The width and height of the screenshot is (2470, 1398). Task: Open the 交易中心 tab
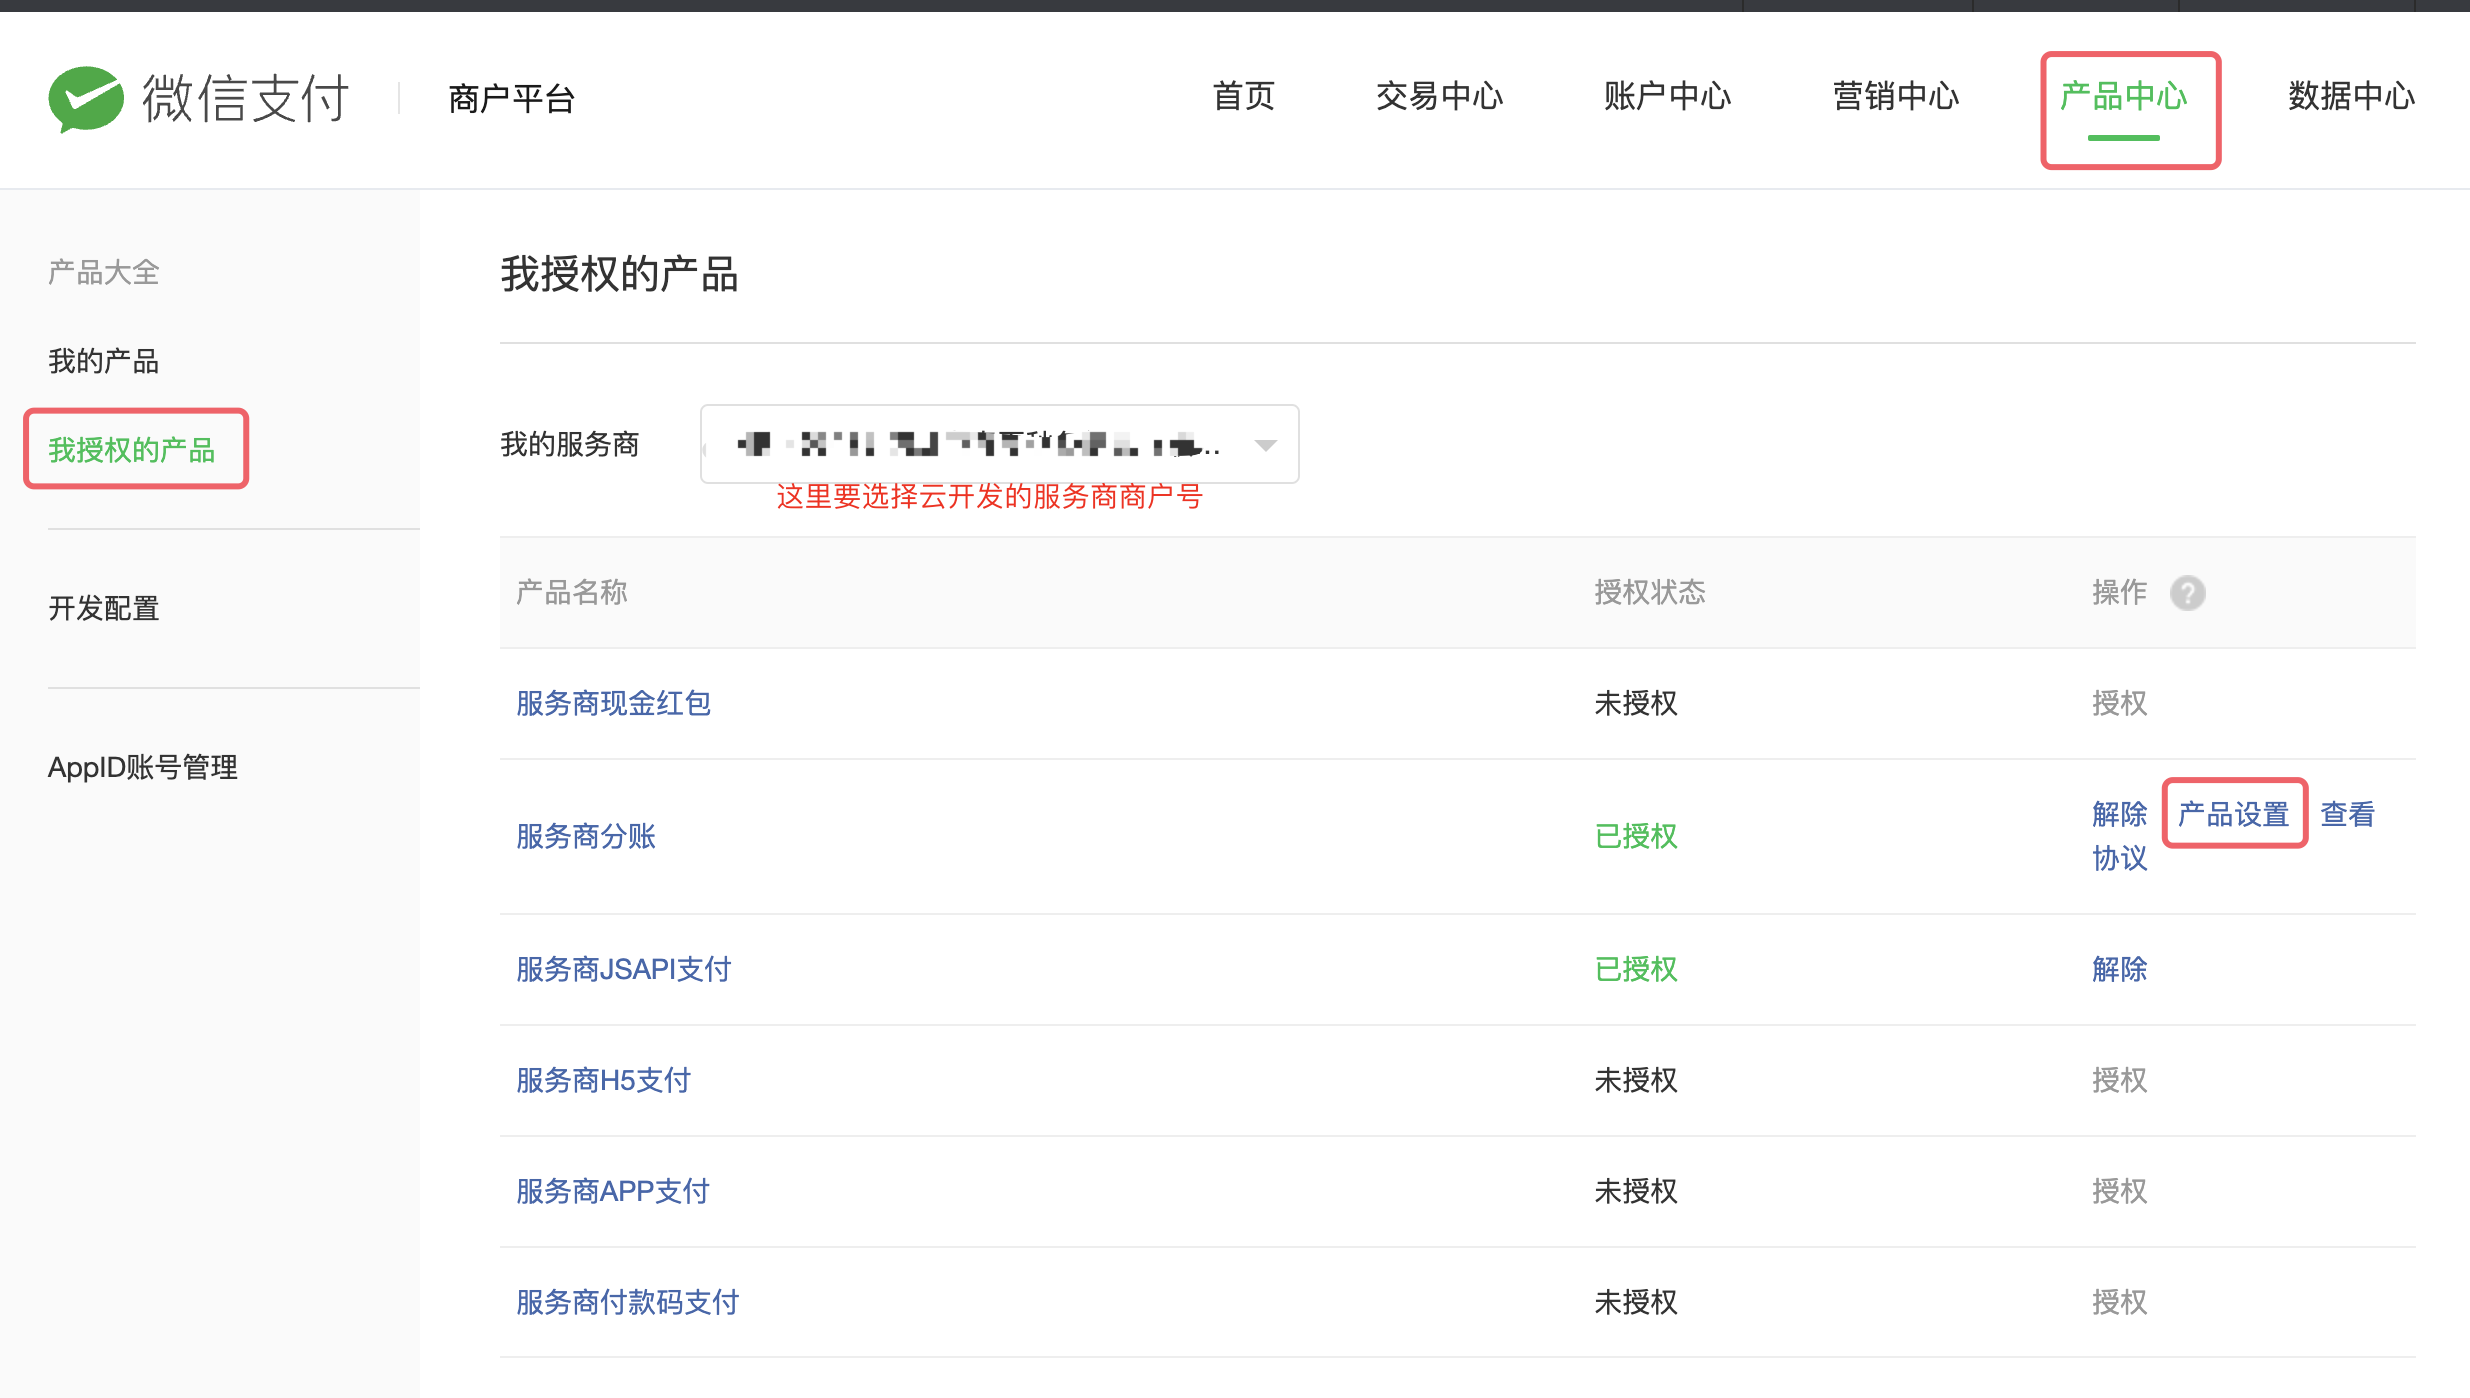[1439, 97]
